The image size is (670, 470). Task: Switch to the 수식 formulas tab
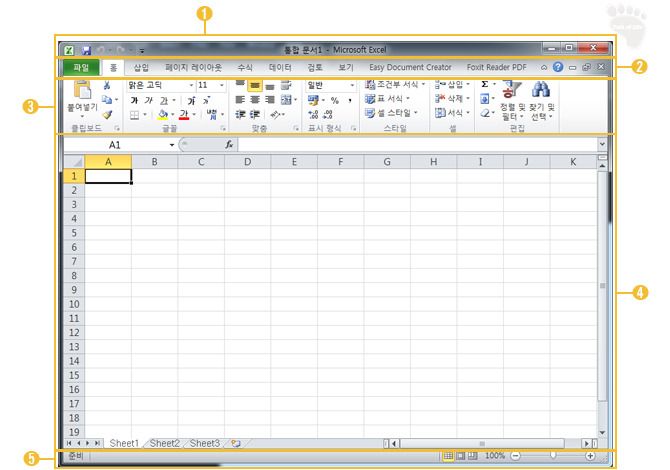pyautogui.click(x=245, y=68)
